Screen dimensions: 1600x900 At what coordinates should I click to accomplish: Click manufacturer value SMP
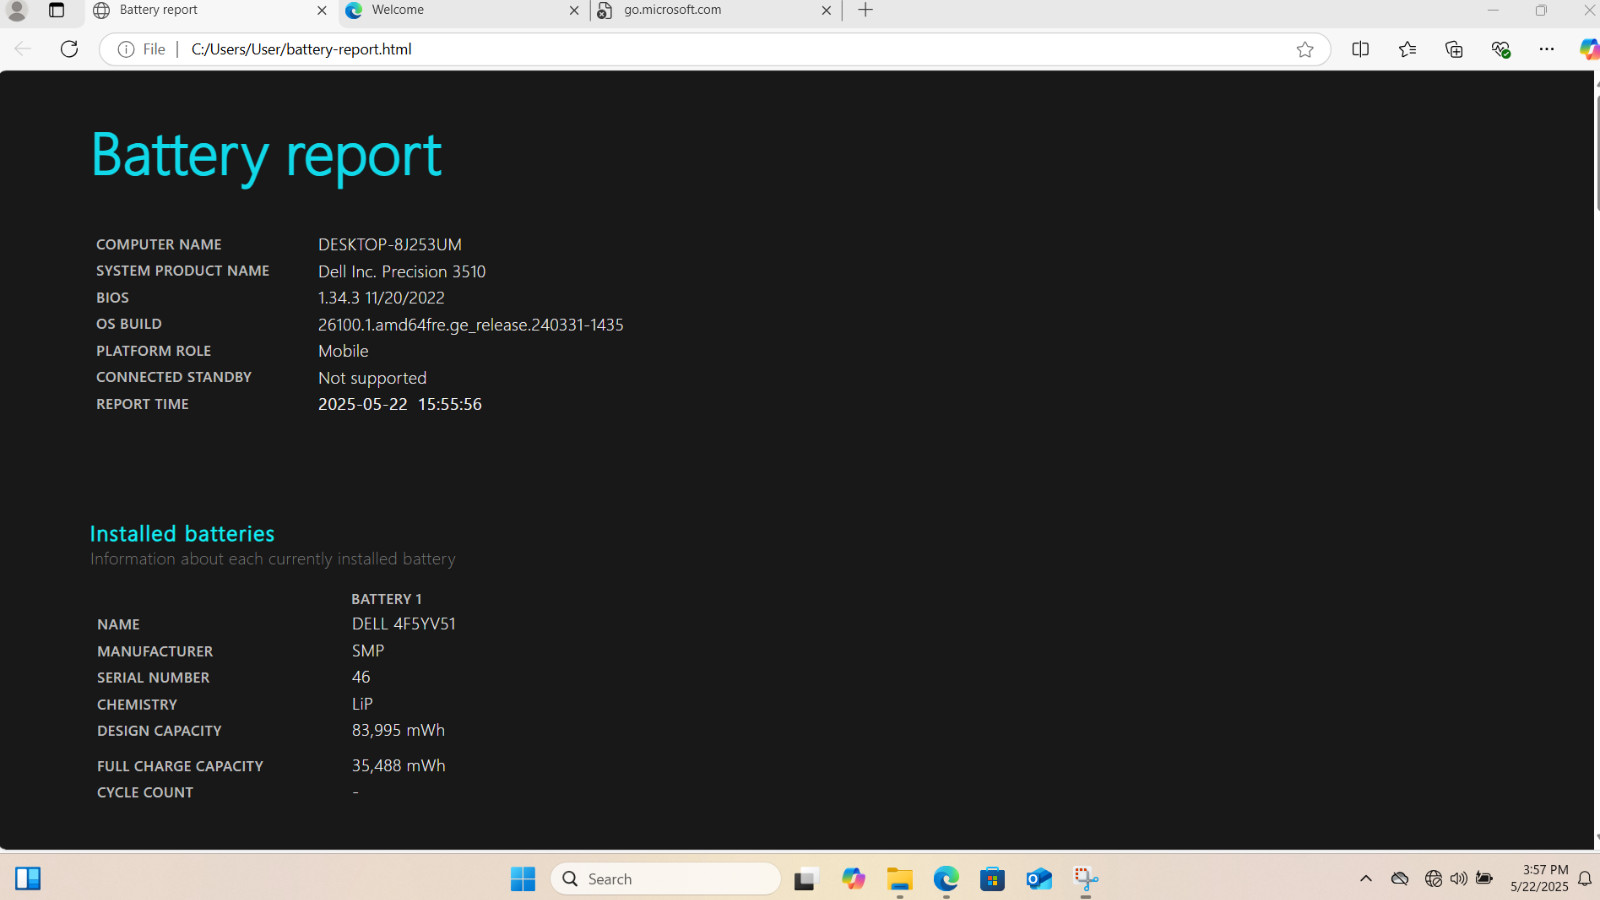(x=368, y=650)
